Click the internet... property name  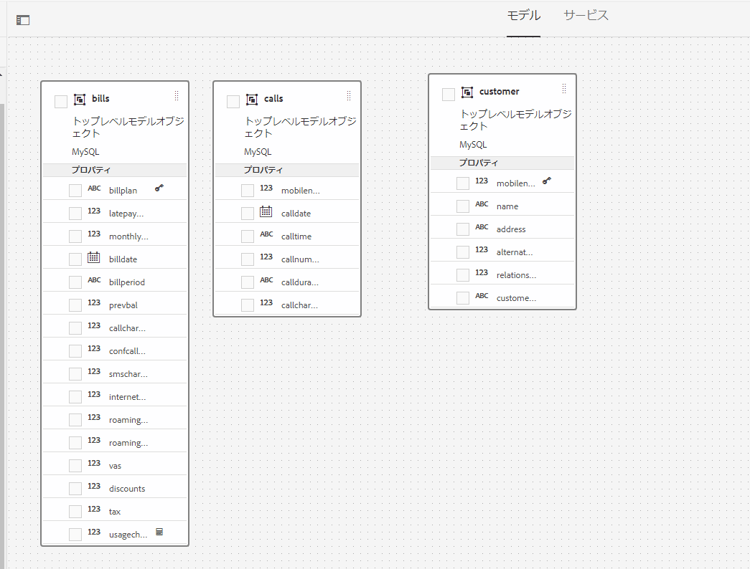[127, 397]
